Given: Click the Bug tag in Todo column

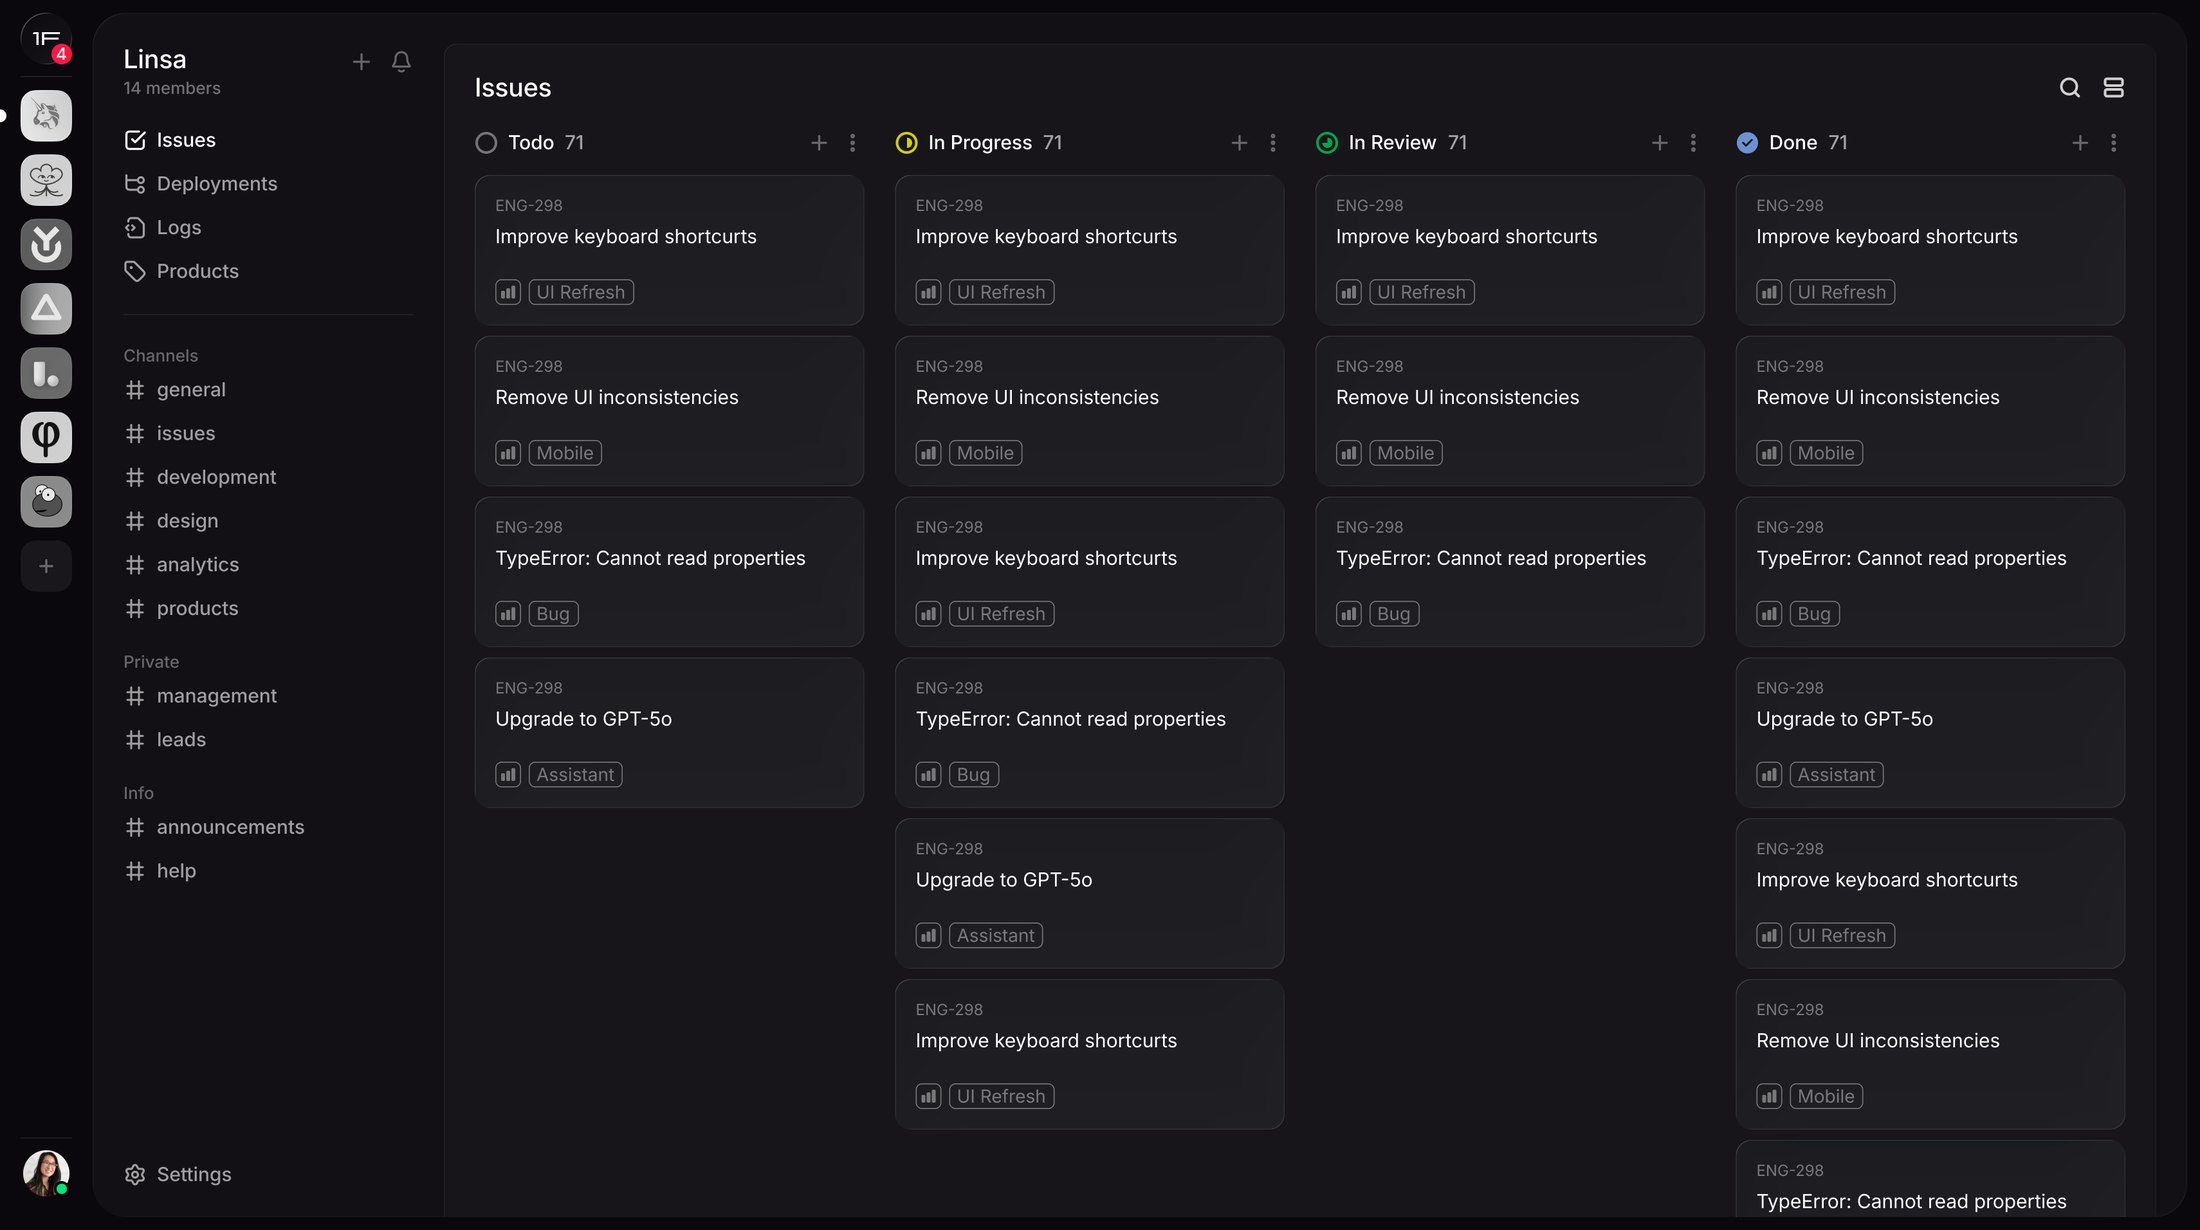Looking at the screenshot, I should 553,614.
